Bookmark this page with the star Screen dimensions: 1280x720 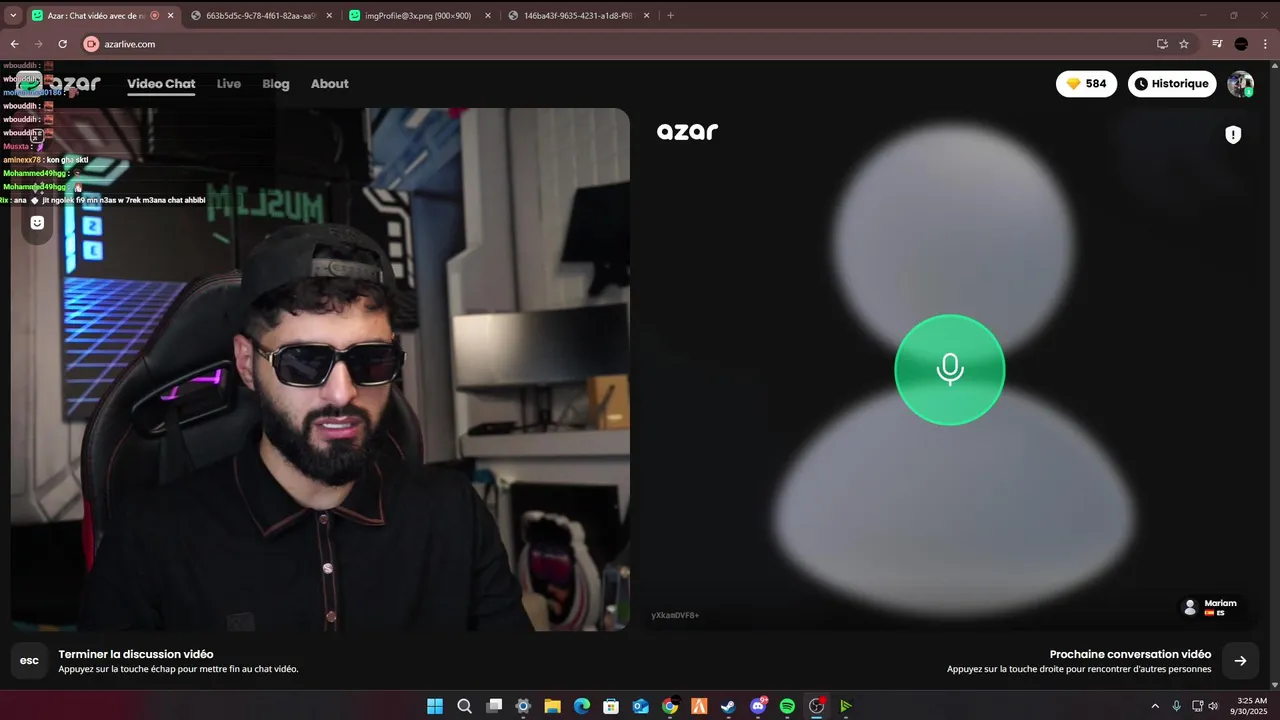(1184, 44)
